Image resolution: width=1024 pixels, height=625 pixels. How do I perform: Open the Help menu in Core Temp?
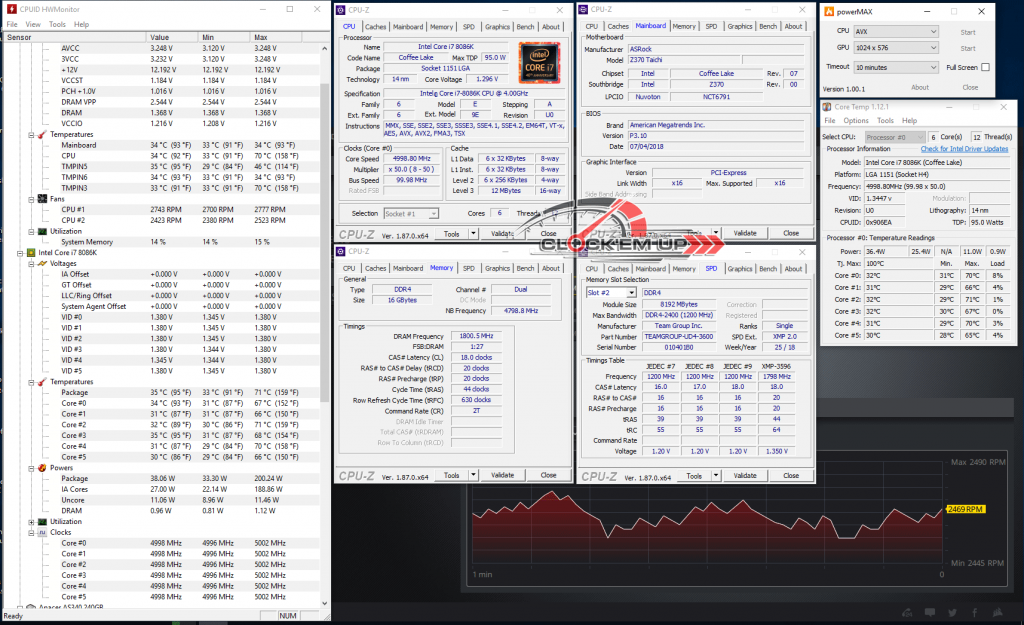point(909,121)
